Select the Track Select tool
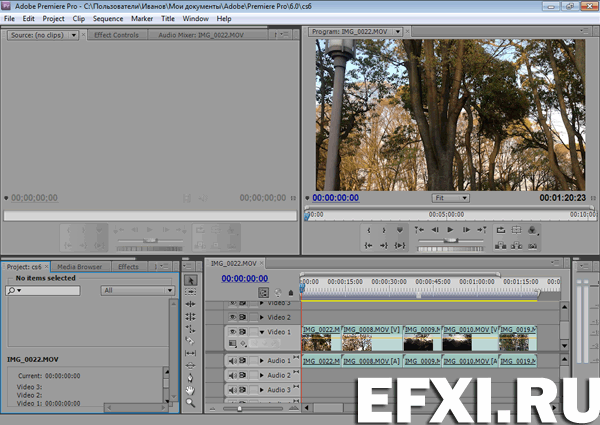 [x=191, y=292]
